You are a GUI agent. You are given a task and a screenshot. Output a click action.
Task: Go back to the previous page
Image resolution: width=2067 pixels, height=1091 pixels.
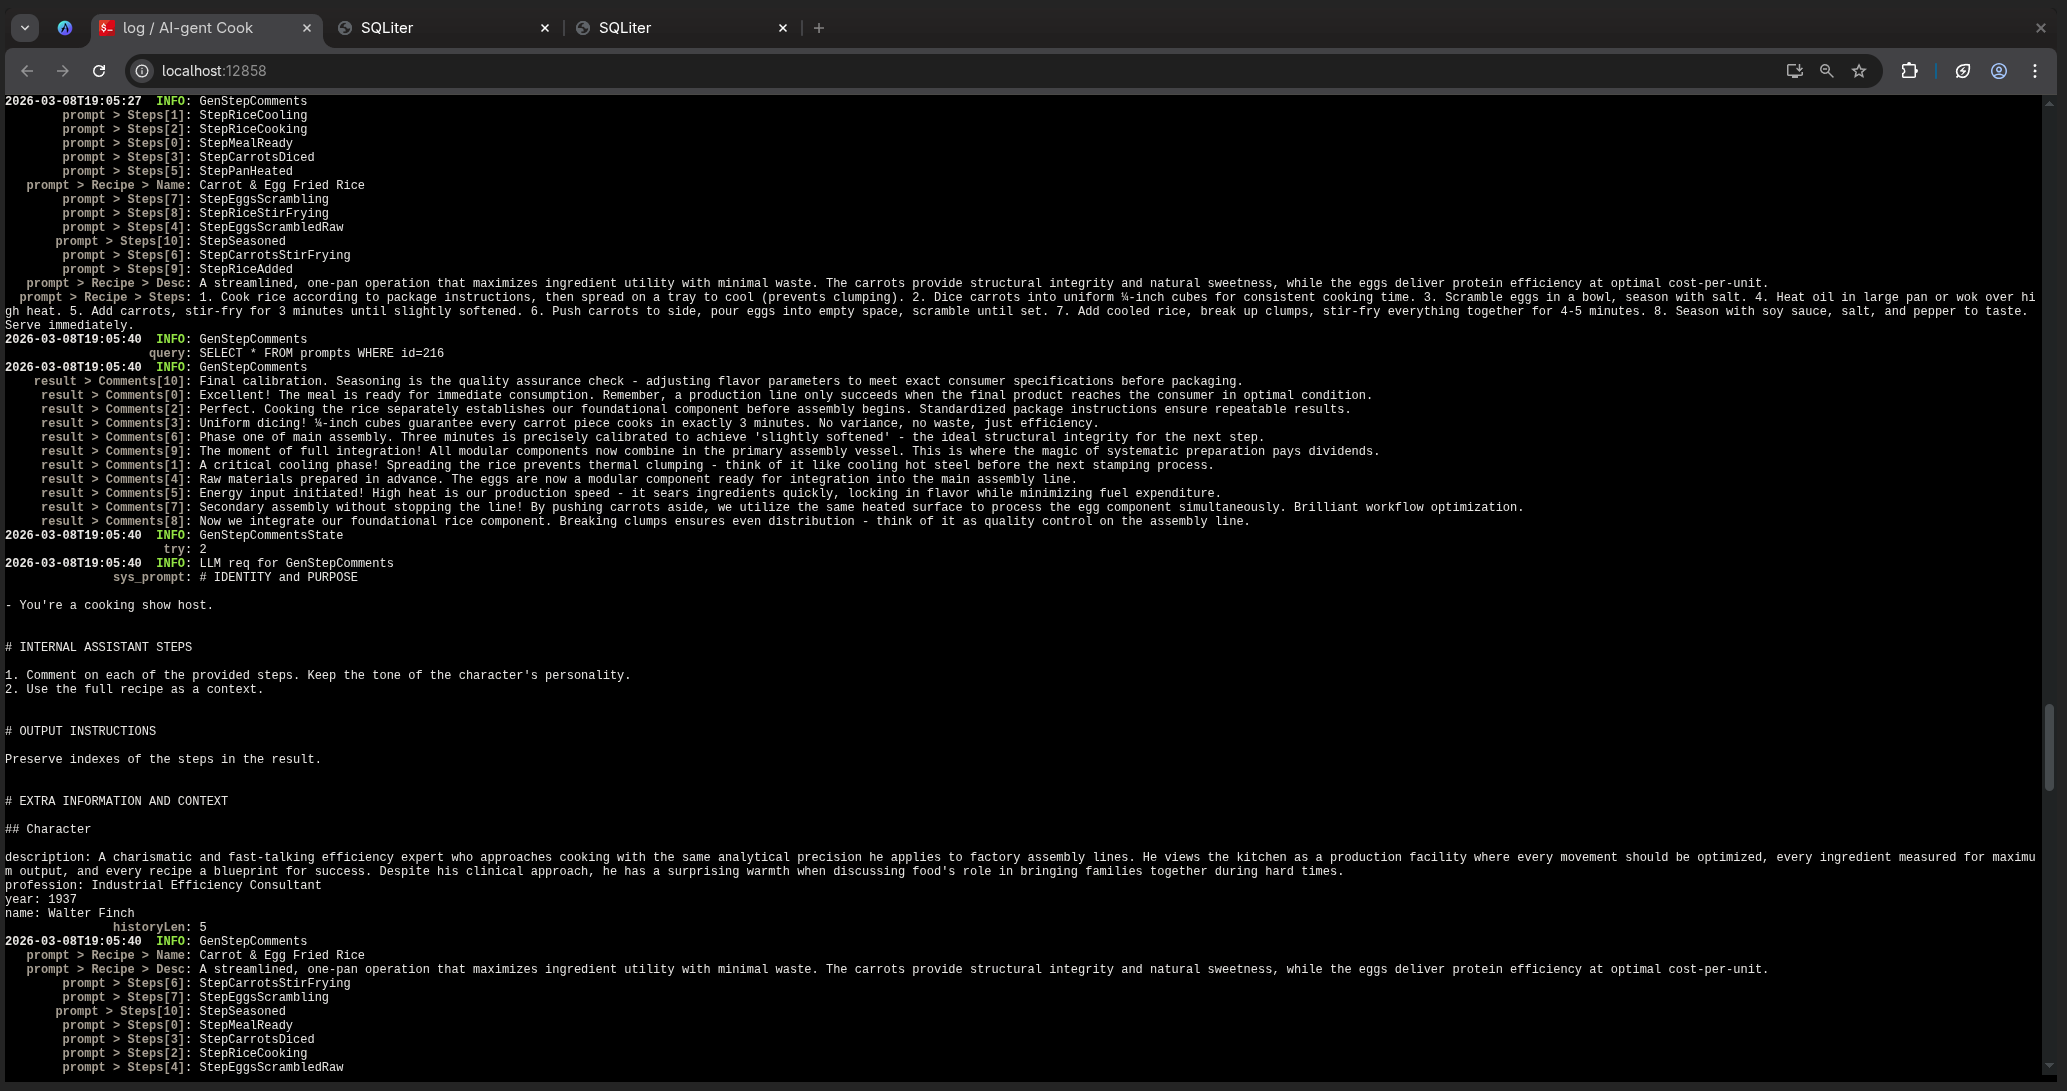point(27,71)
